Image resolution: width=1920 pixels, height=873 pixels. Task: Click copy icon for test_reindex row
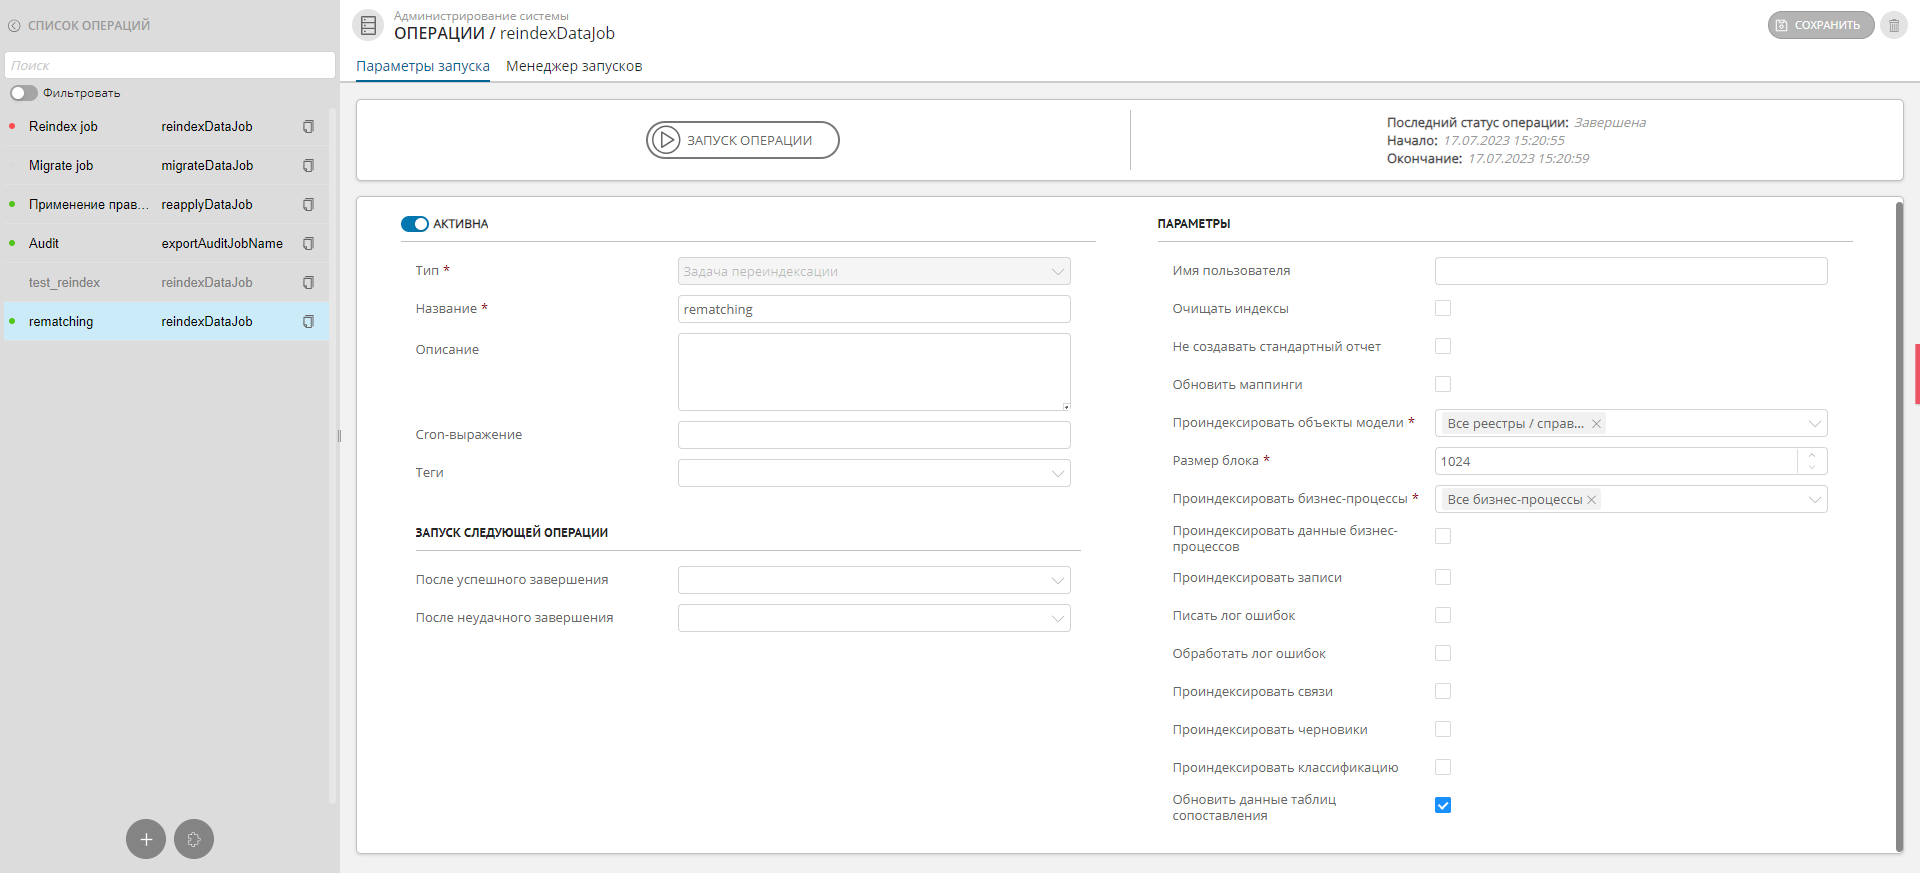(x=308, y=283)
